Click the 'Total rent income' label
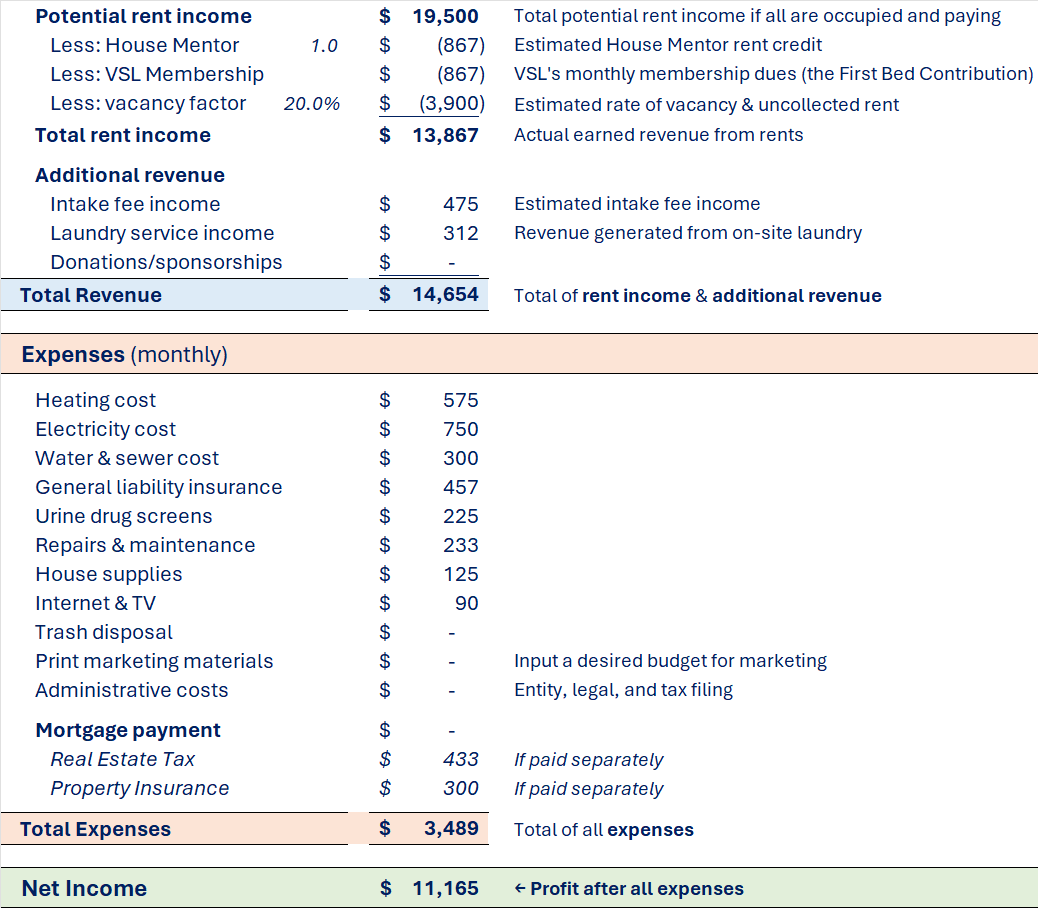This screenshot has width=1038, height=908. coord(122,135)
